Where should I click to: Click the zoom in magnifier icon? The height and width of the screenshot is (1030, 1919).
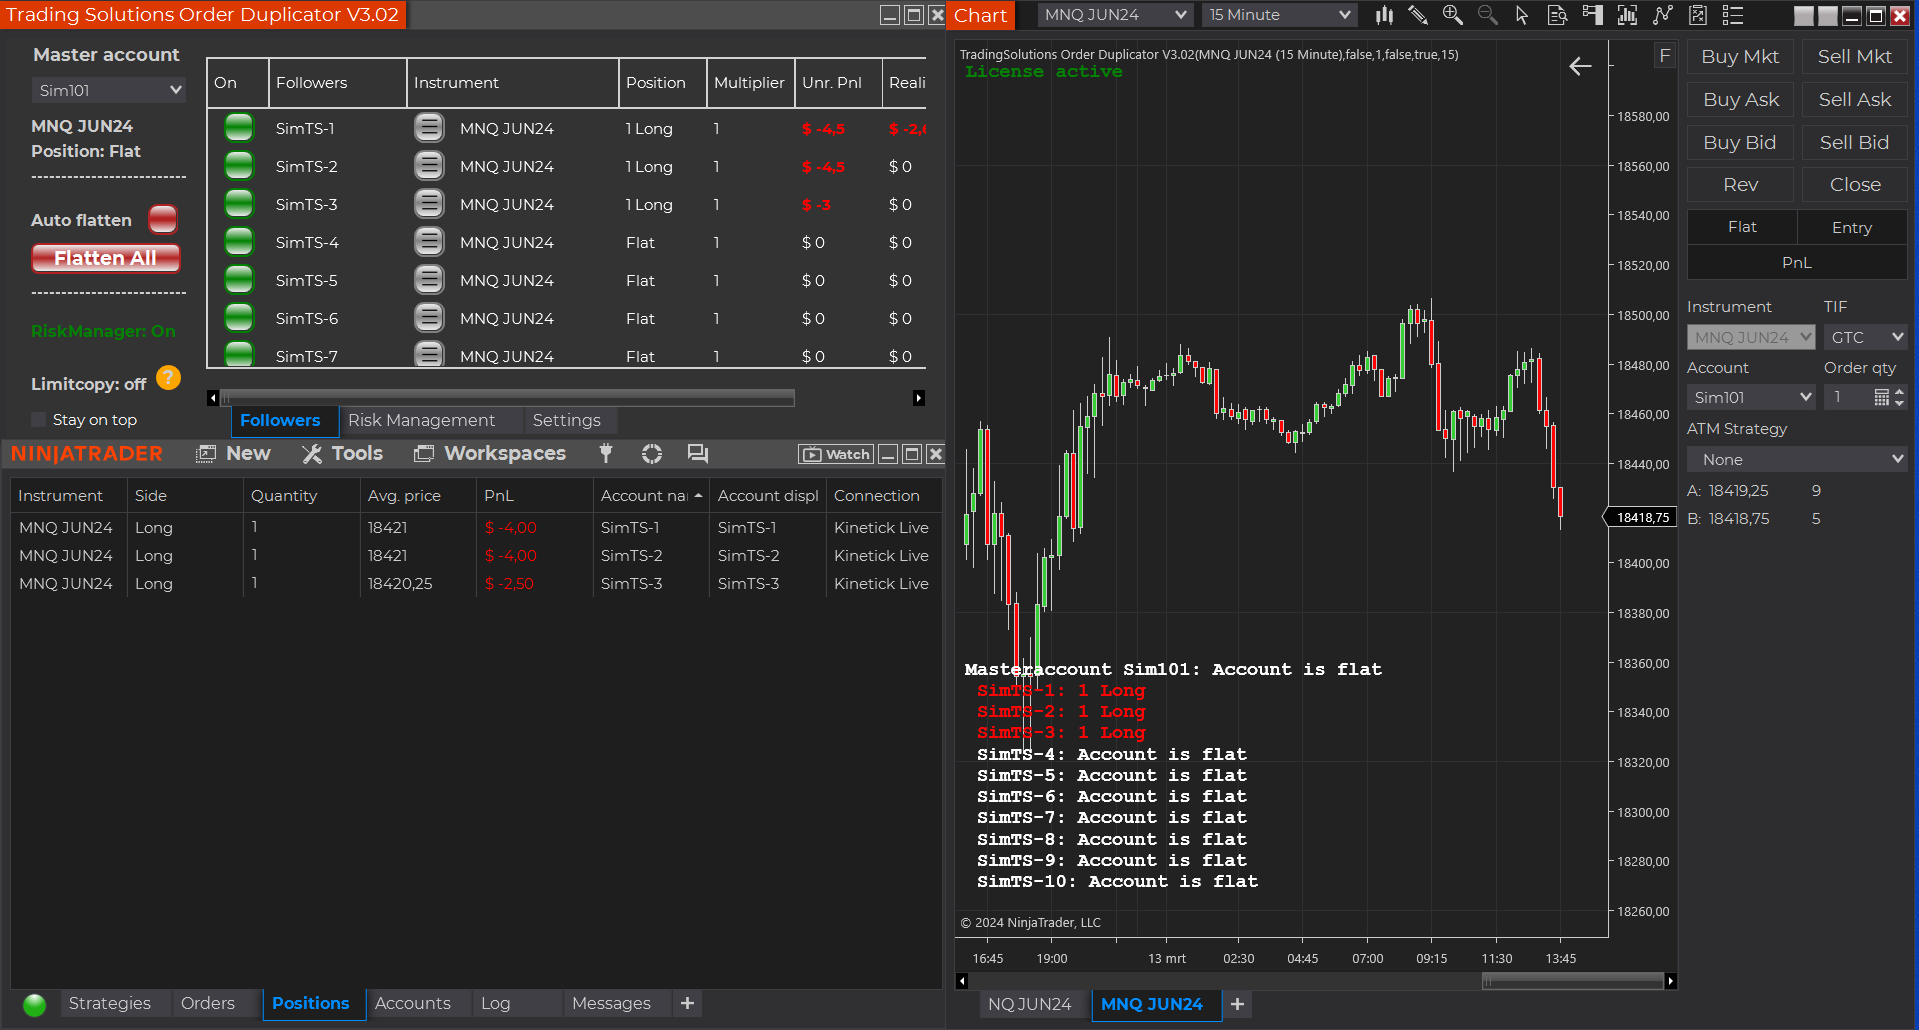pos(1452,15)
